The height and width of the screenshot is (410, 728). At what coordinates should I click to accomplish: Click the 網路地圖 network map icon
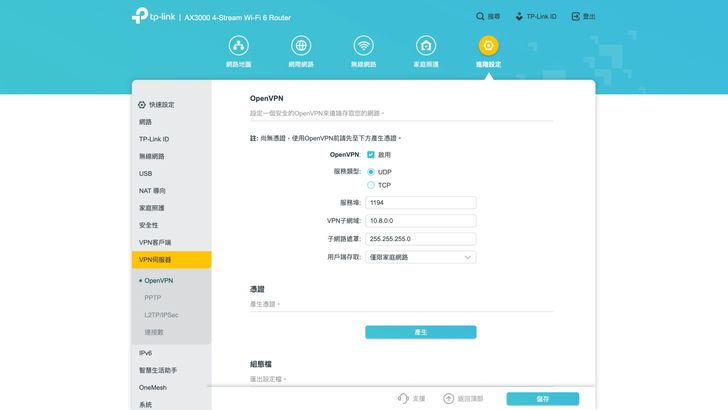click(x=238, y=46)
